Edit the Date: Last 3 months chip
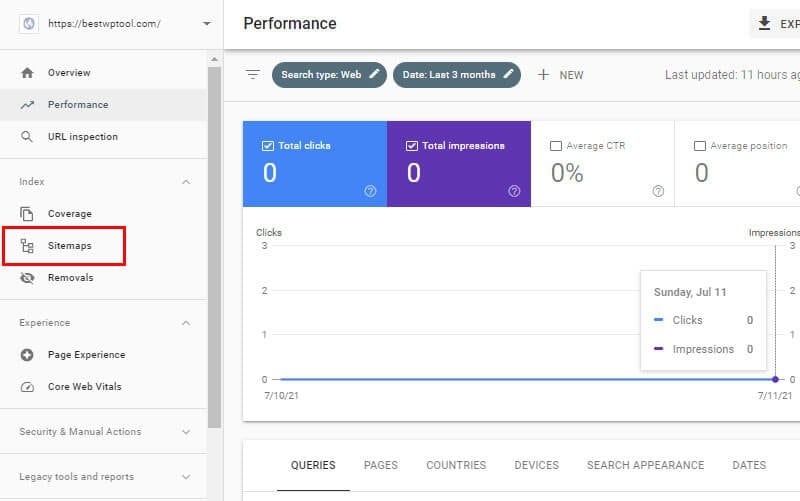This screenshot has width=800, height=501. pos(457,75)
